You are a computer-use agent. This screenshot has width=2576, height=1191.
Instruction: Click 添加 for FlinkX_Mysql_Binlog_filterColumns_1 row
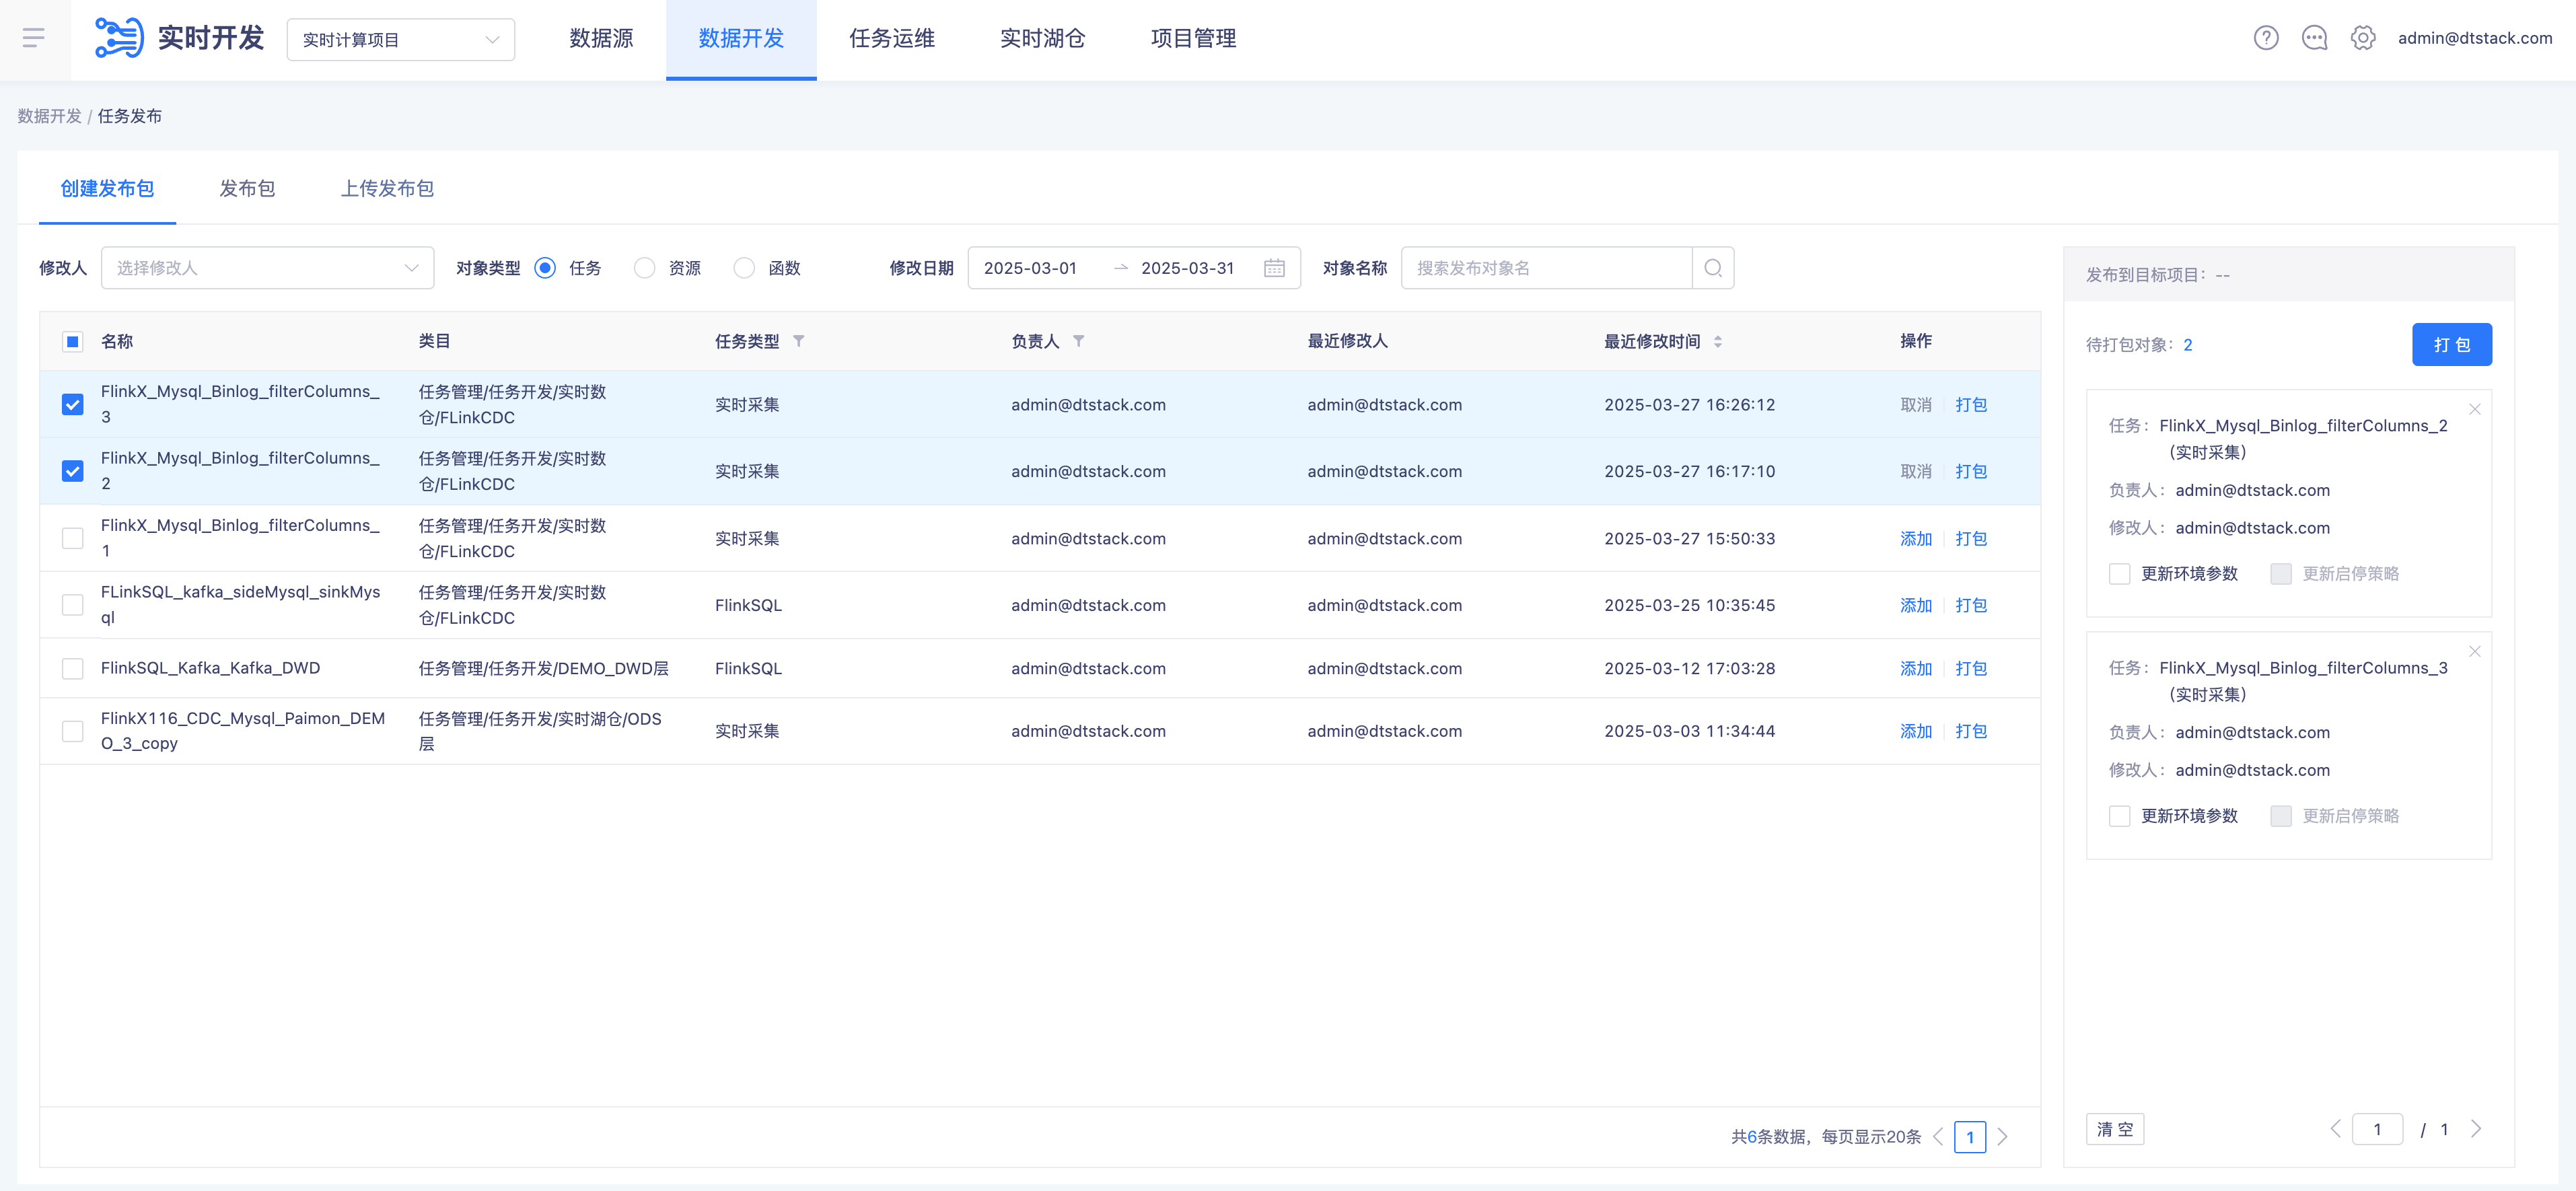pyautogui.click(x=1916, y=538)
